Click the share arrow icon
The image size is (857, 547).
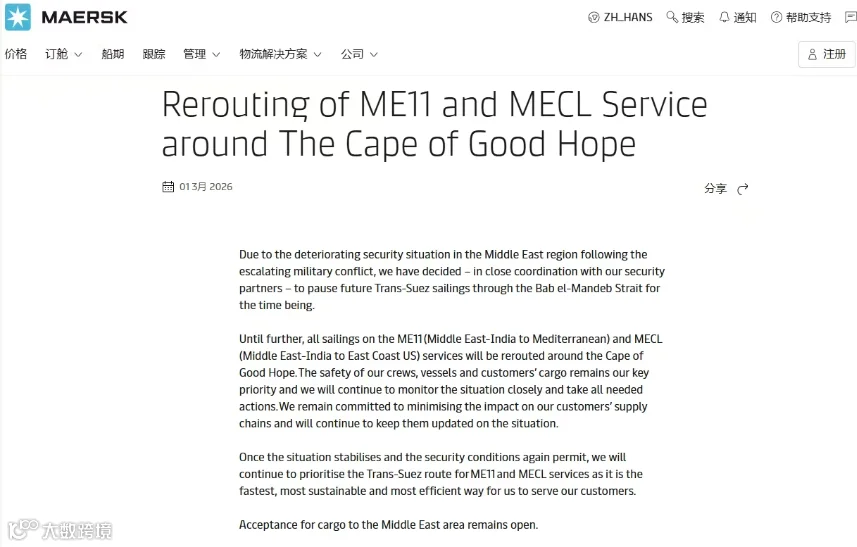[742, 189]
